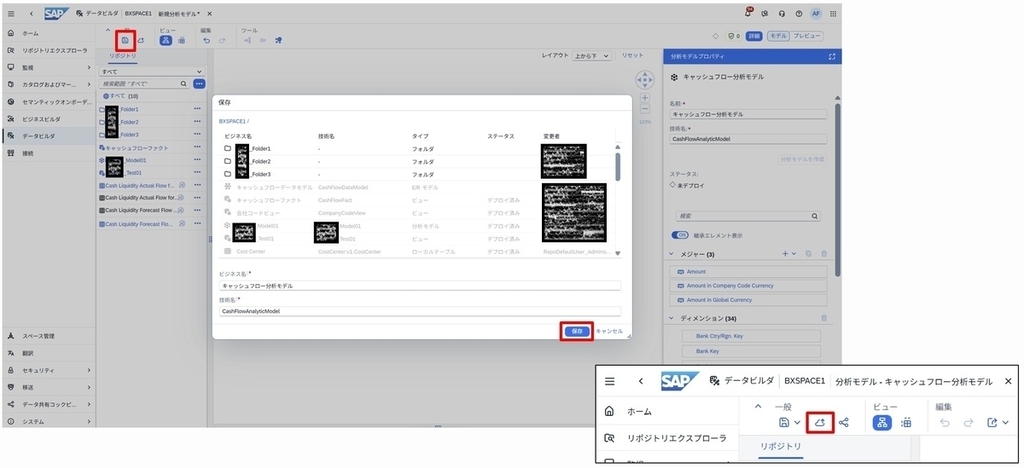Image resolution: width=1024 pixels, height=468 pixels.
Task: Click the search magnifier in the repository panel
Action: (184, 84)
